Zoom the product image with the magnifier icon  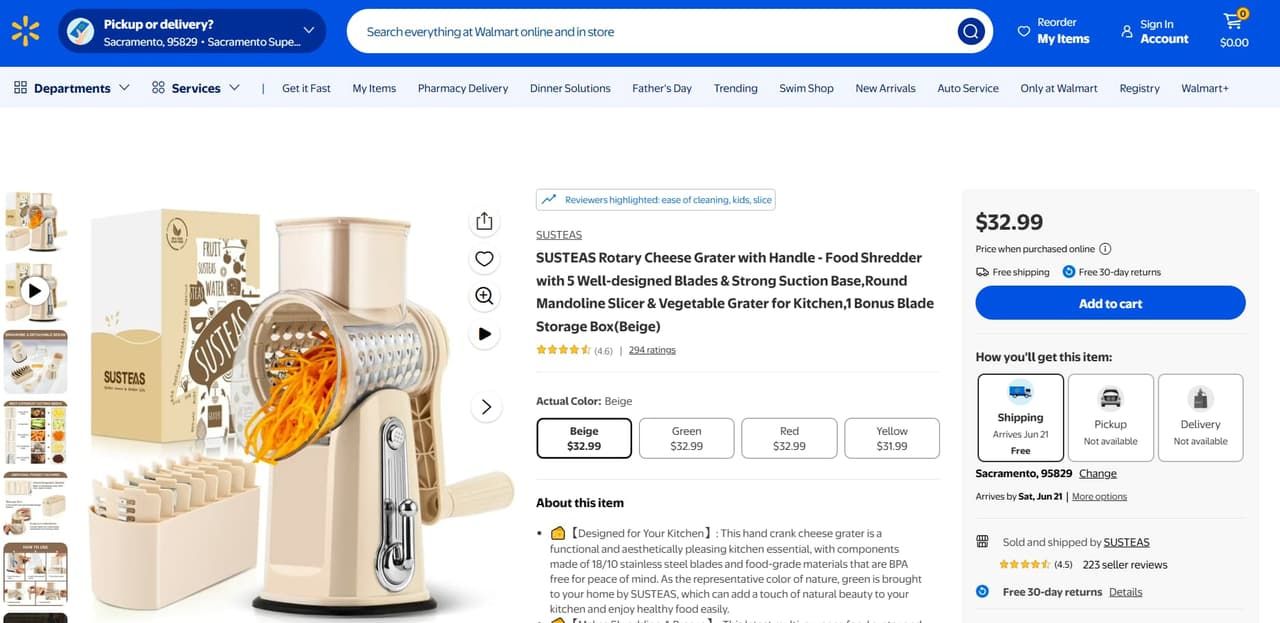(x=484, y=296)
